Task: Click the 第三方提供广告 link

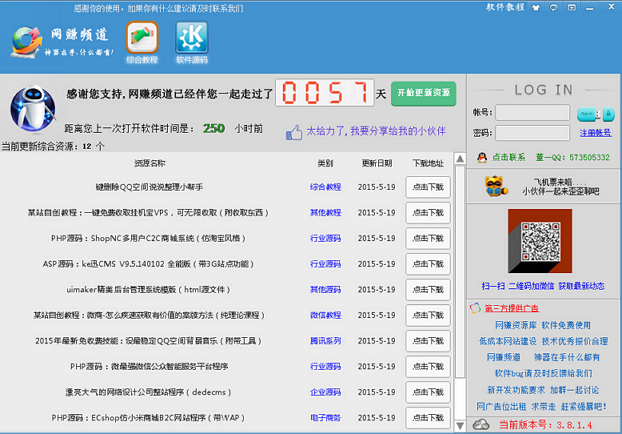Action: 511,308
